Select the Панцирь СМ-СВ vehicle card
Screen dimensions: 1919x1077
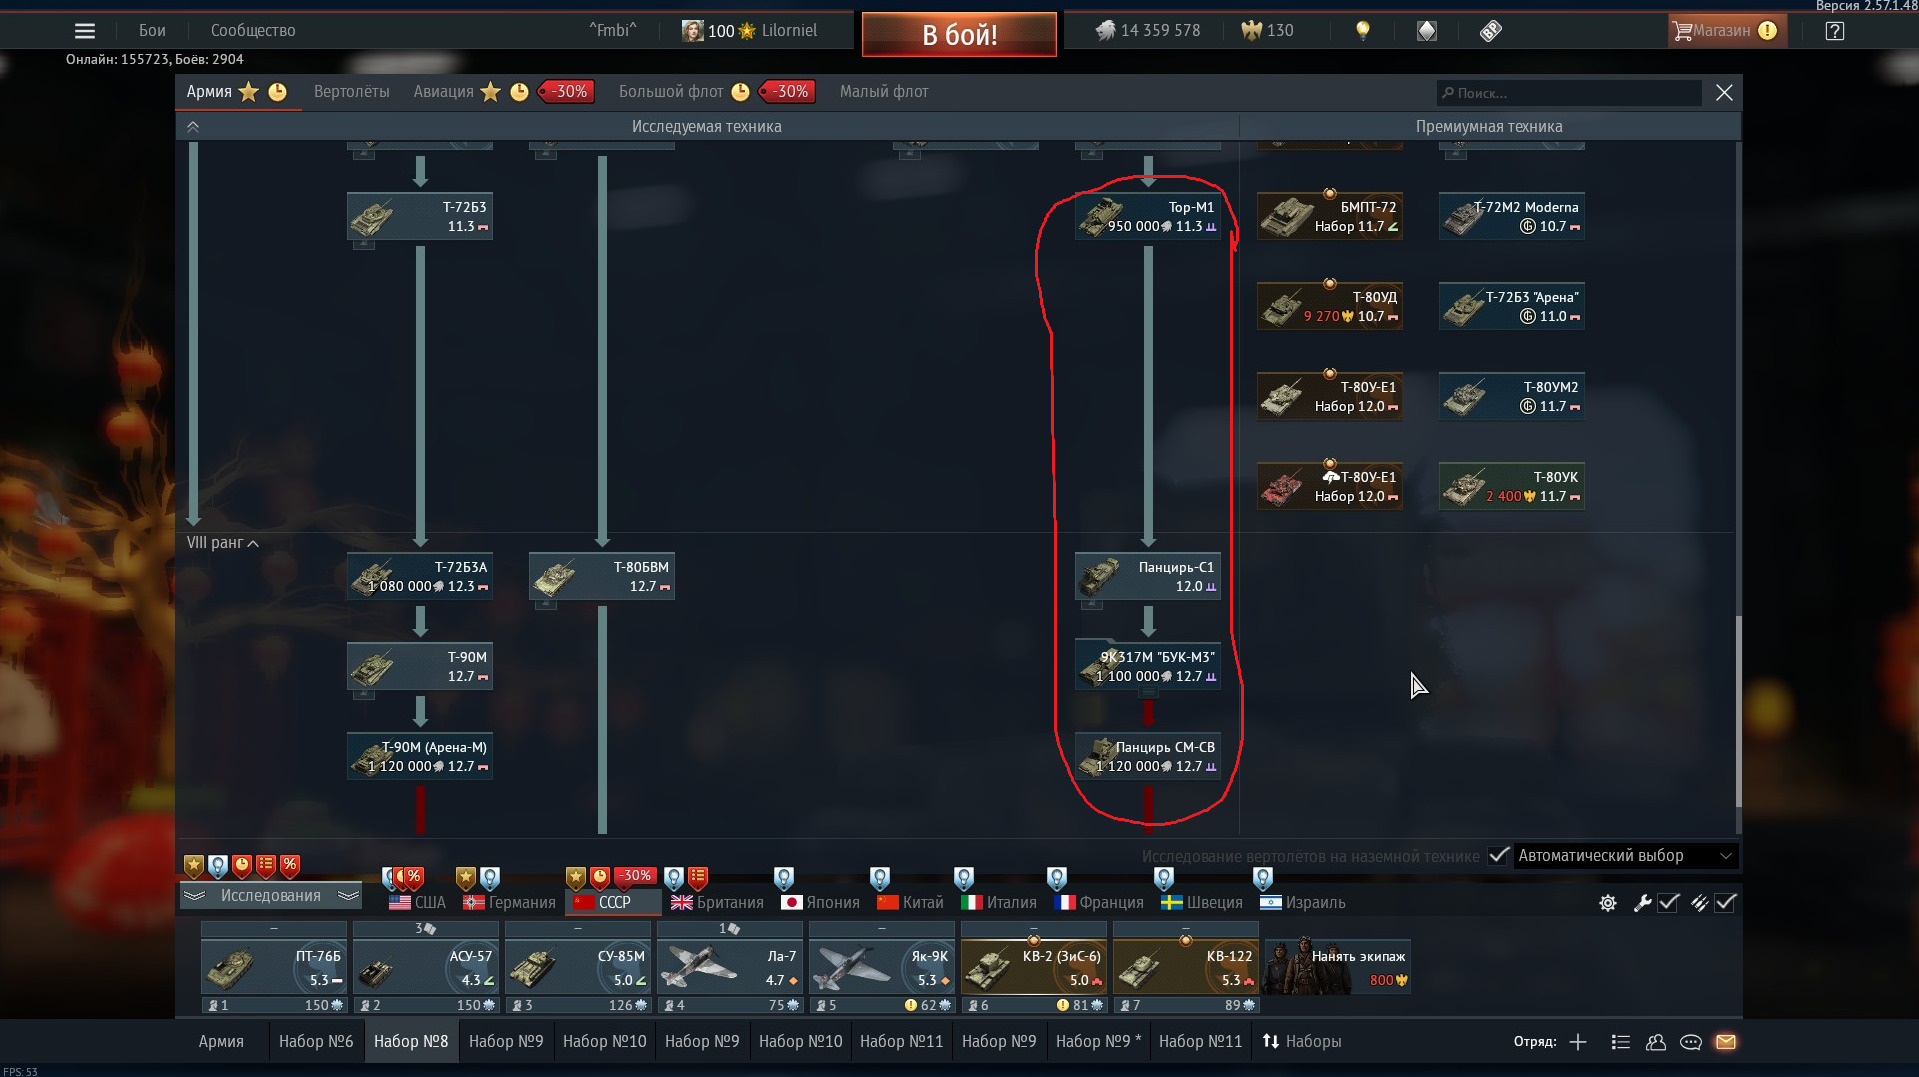click(x=1148, y=757)
